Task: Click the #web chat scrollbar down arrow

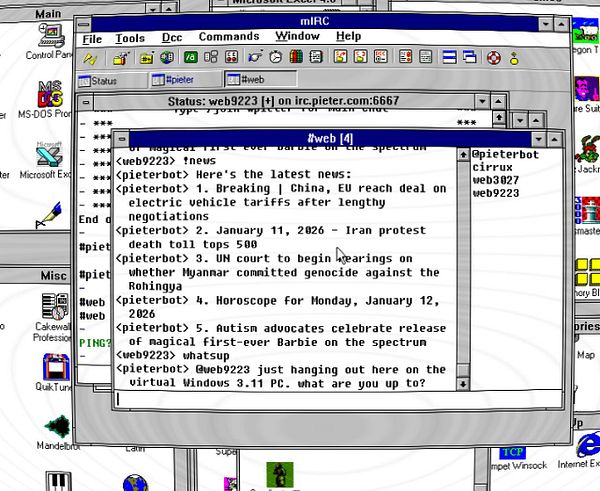Action: point(463,383)
